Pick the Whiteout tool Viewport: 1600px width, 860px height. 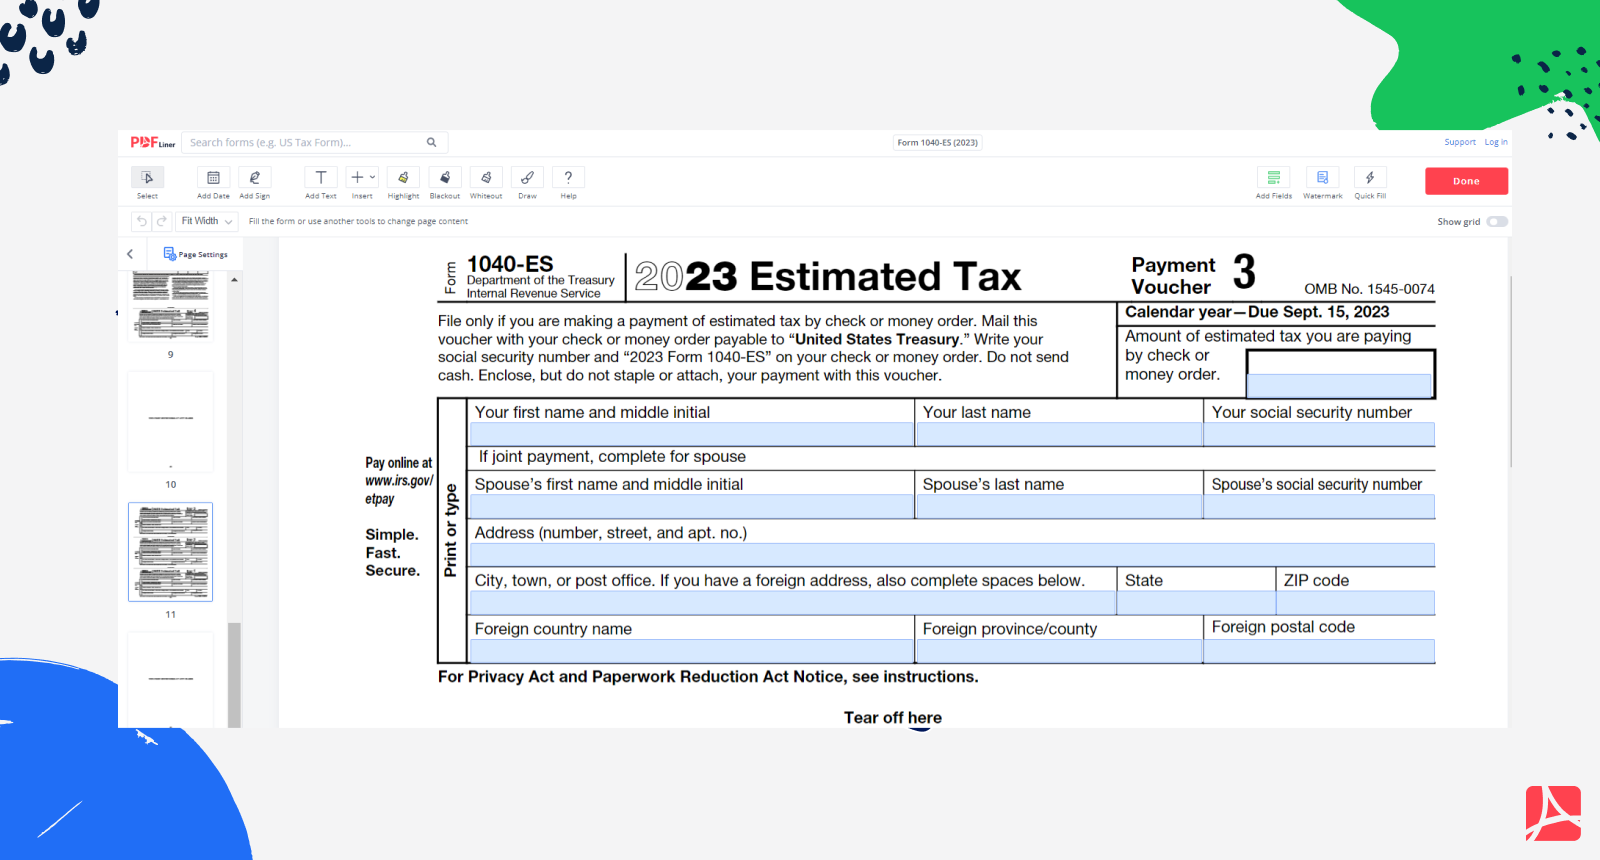coord(486,178)
